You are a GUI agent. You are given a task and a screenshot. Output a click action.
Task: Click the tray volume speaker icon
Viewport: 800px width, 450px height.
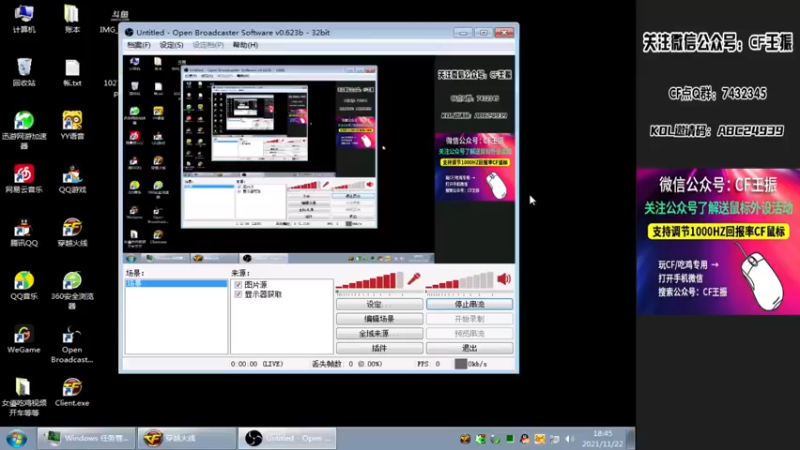pos(570,439)
